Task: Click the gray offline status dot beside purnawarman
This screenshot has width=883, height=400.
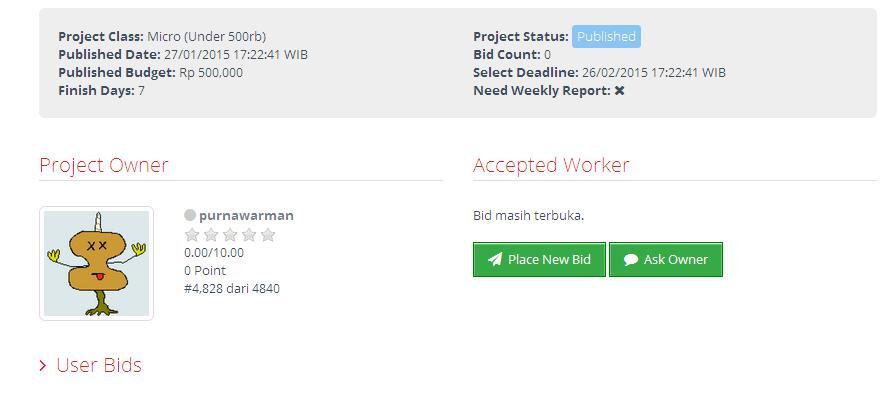Action: tap(190, 215)
